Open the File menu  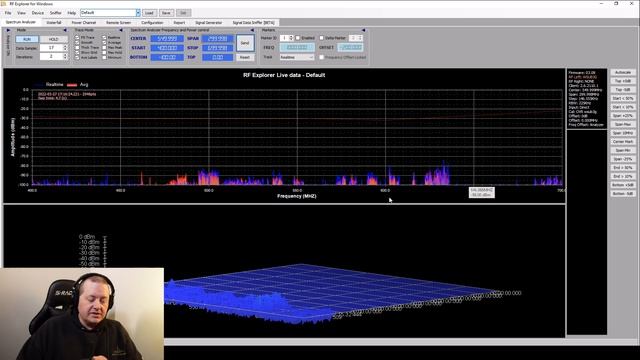click(8, 13)
